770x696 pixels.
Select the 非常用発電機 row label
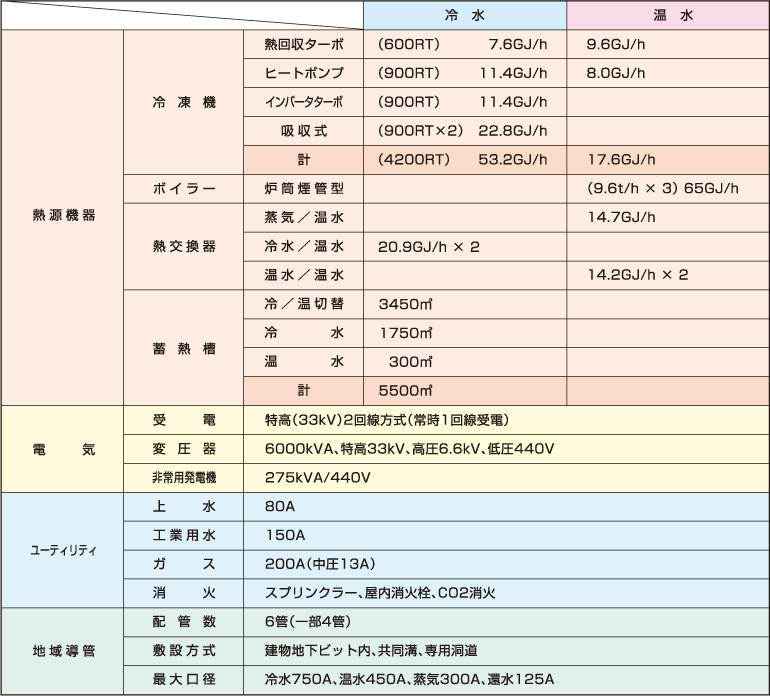(x=183, y=477)
